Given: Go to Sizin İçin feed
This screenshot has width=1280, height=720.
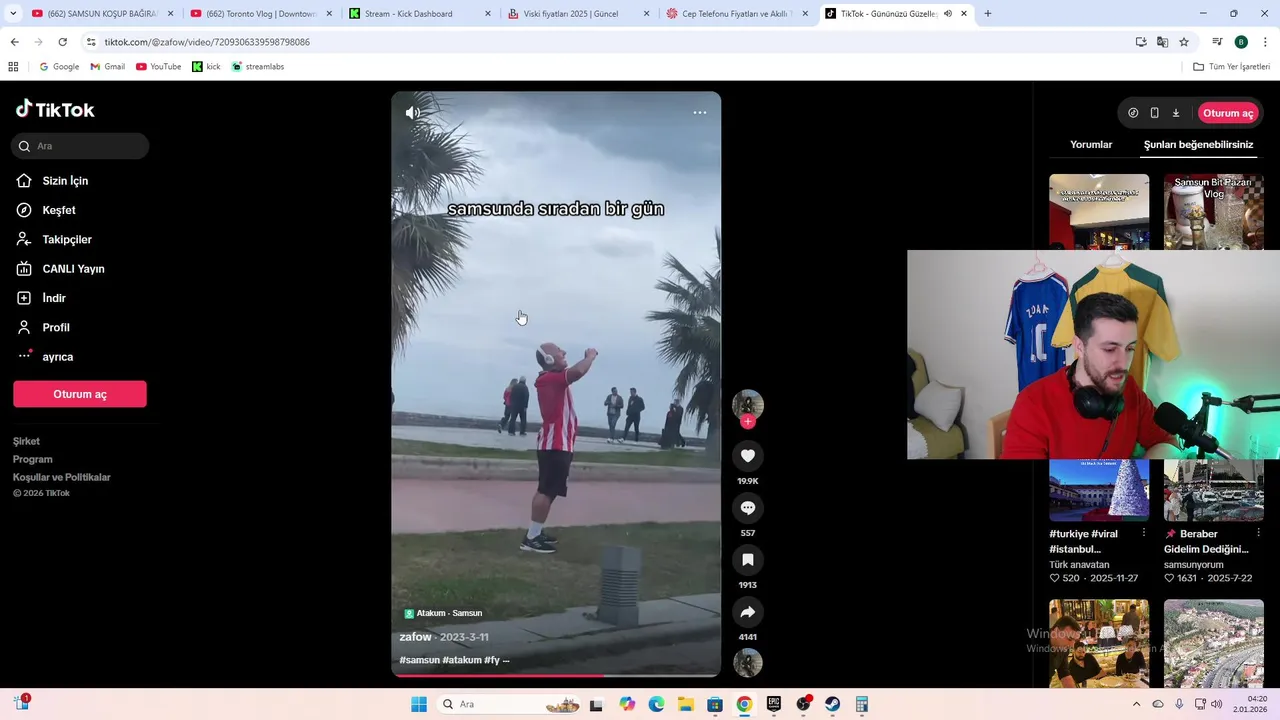Looking at the screenshot, I should point(65,181).
